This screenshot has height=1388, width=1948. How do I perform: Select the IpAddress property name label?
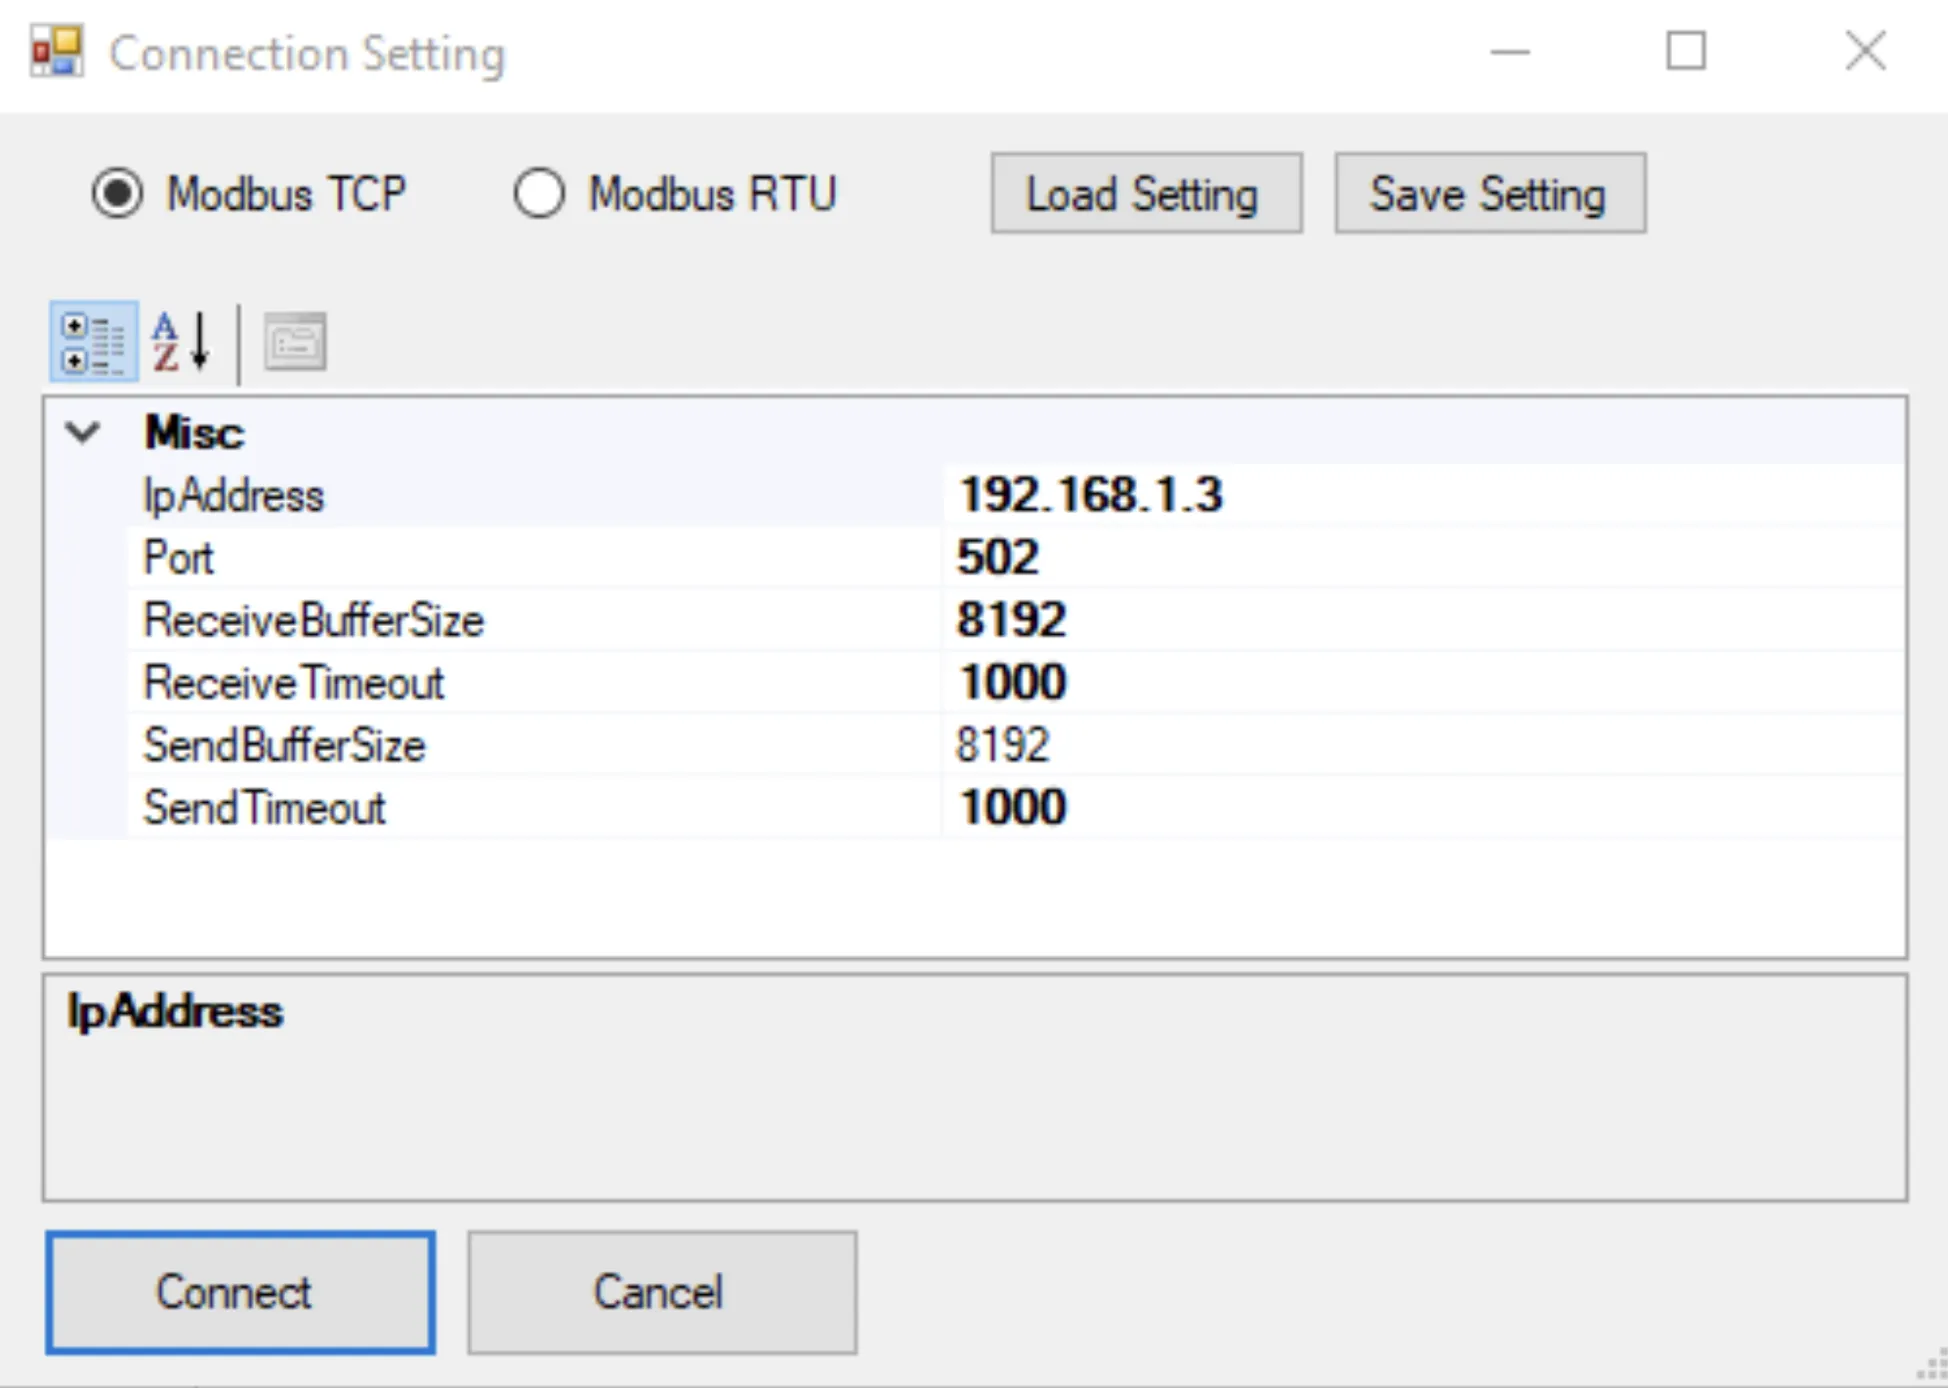233,494
